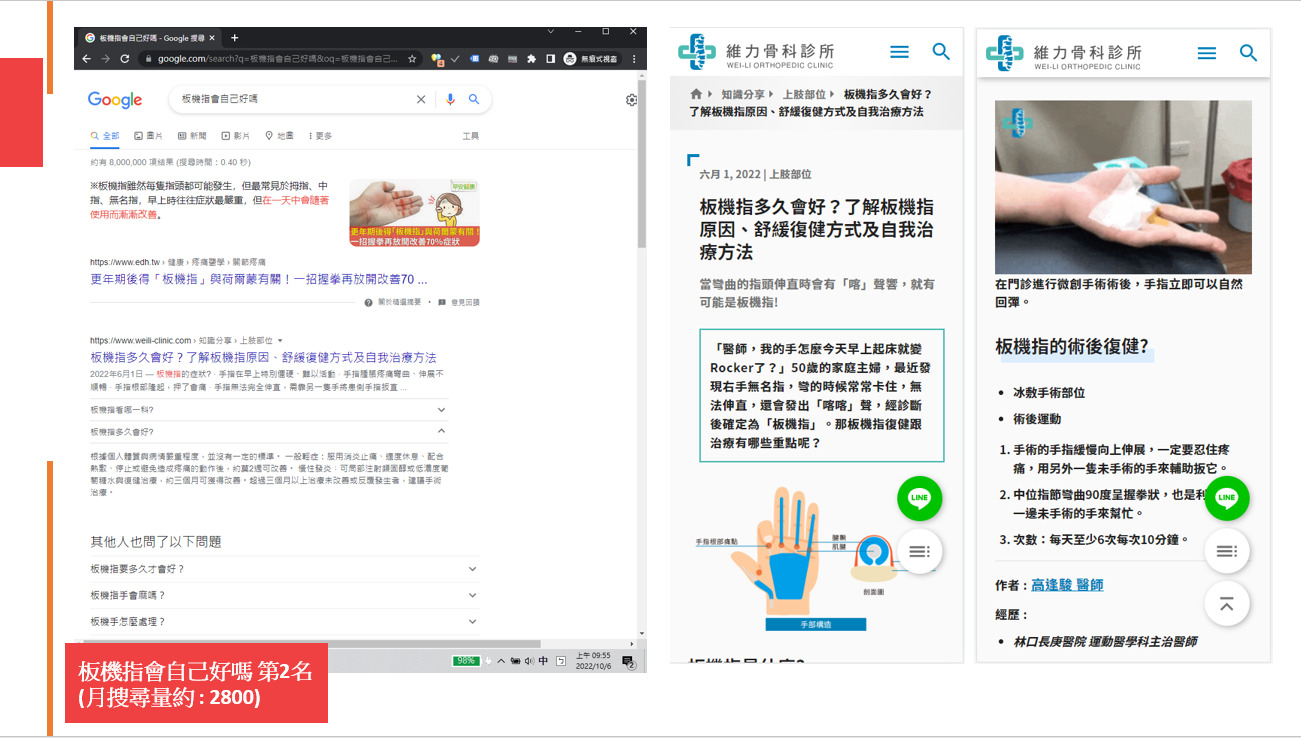1301x738 pixels.
Task: Click into the Google search input field
Action: point(295,99)
